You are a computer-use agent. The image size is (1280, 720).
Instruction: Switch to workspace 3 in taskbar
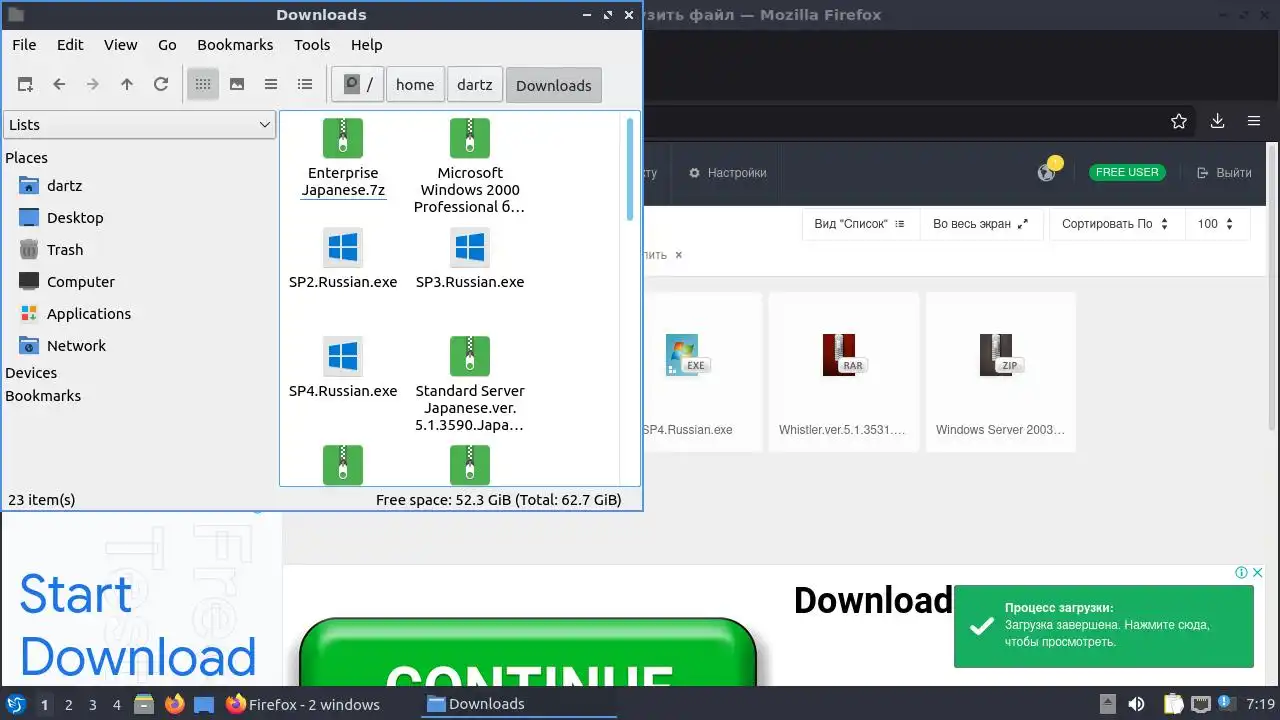pos(93,705)
